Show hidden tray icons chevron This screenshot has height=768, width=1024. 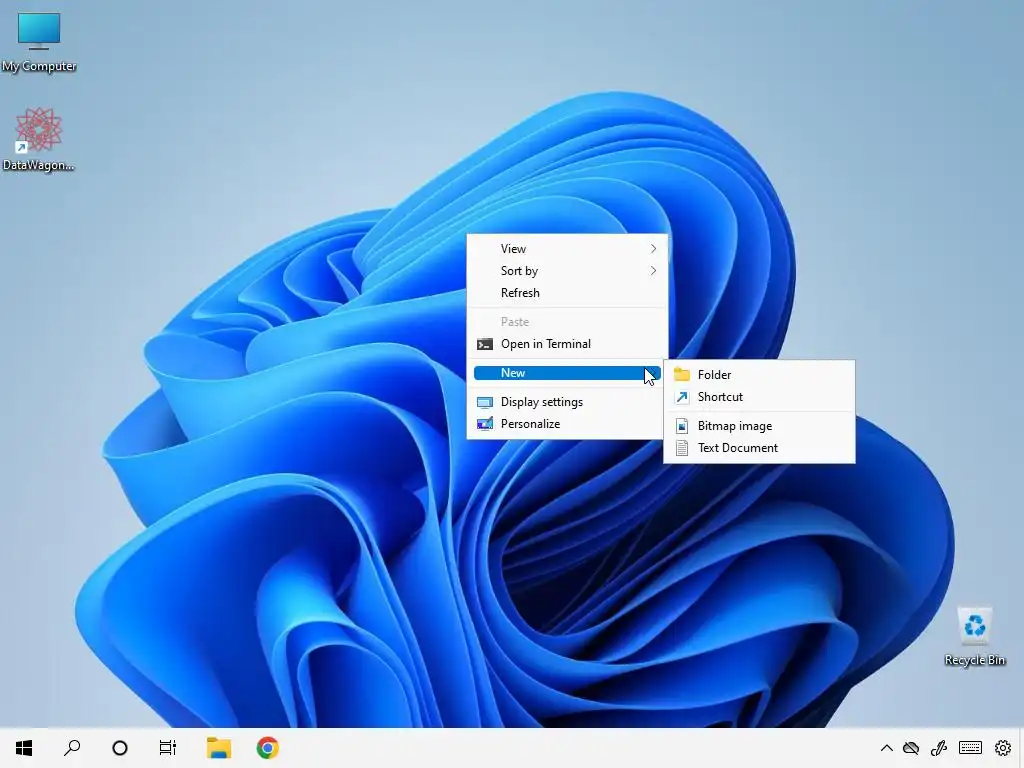click(x=886, y=748)
